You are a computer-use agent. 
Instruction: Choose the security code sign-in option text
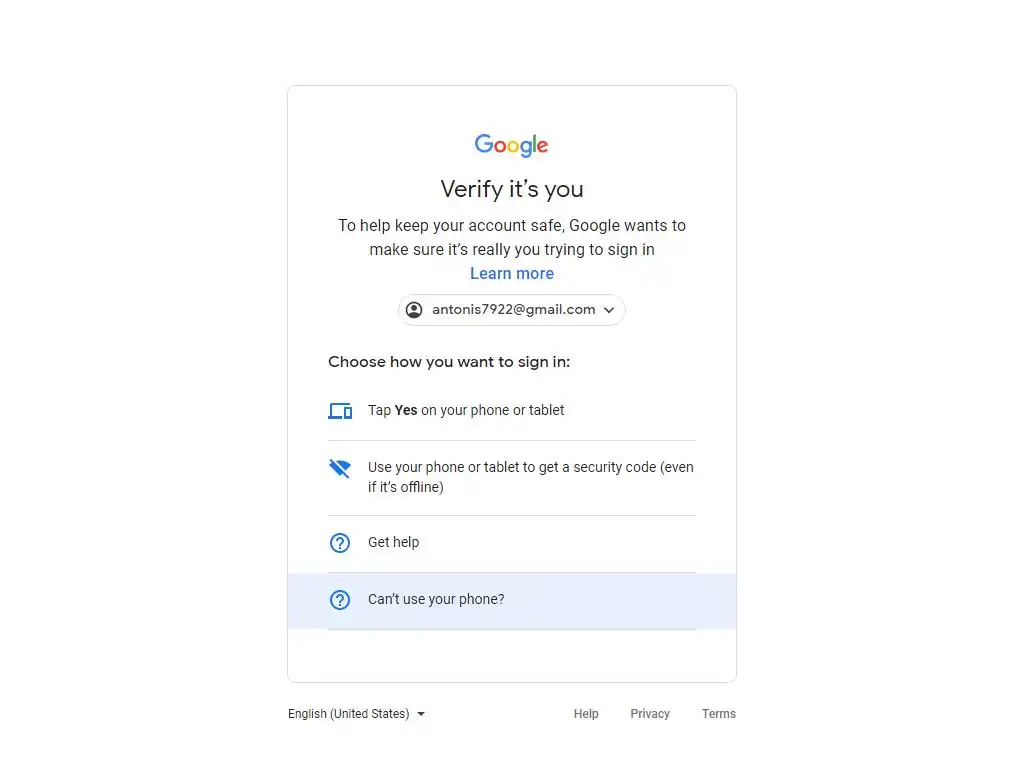pos(530,477)
